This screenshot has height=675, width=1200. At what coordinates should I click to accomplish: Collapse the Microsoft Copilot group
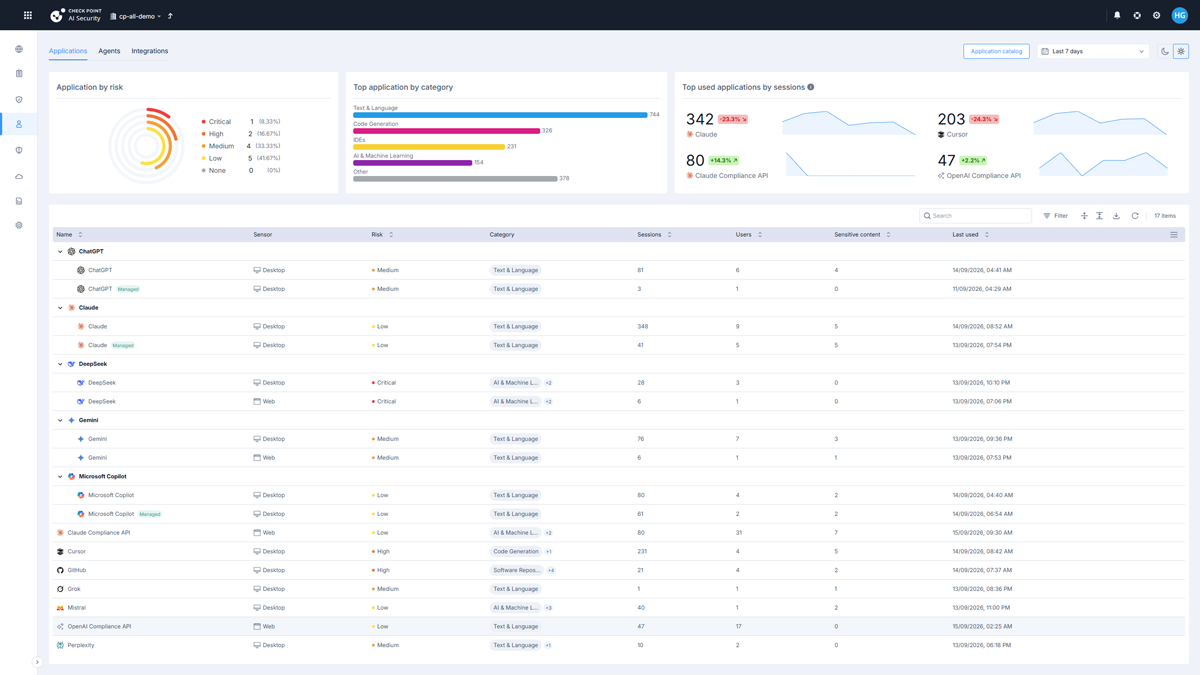[60, 477]
